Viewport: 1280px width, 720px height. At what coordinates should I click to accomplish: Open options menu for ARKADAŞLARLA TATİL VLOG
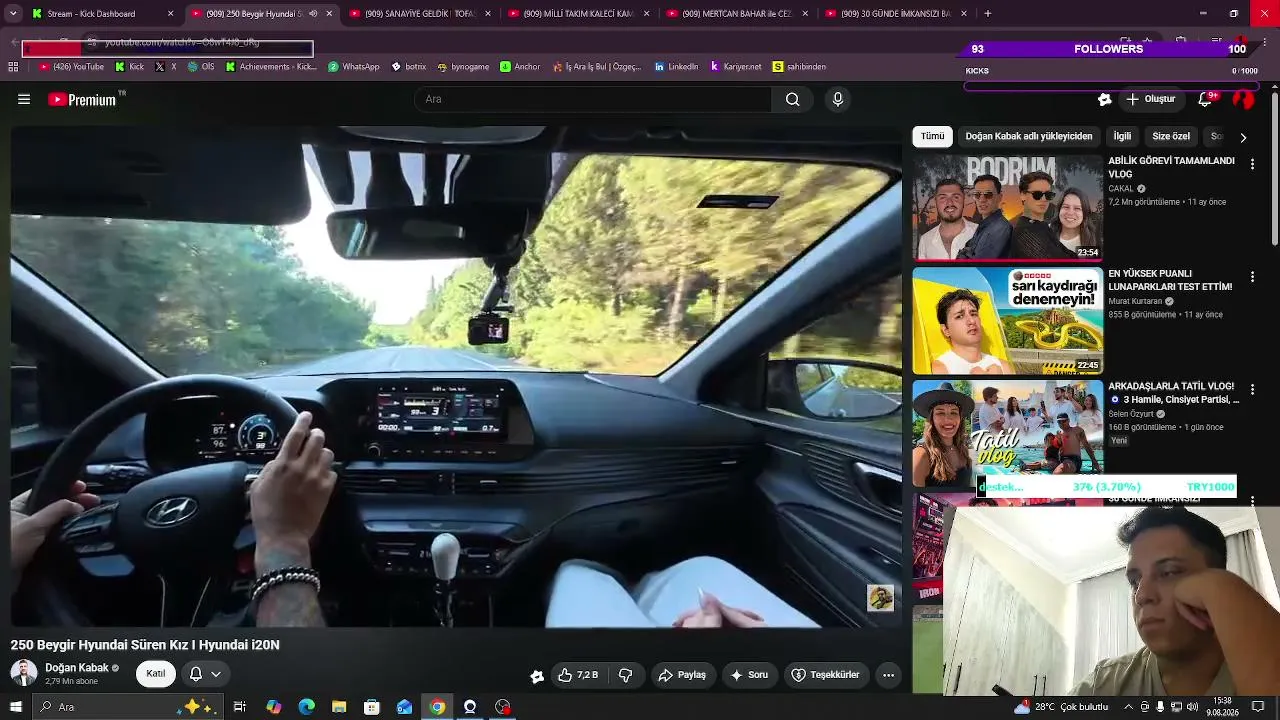[x=1252, y=390]
